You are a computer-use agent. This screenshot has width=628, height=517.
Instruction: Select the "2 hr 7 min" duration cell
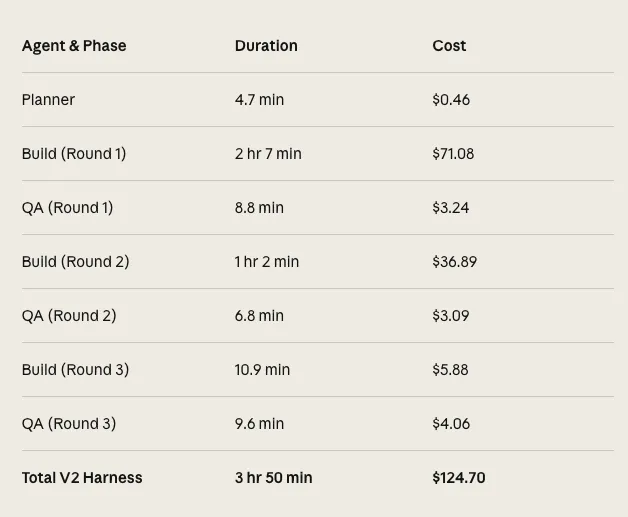(268, 154)
